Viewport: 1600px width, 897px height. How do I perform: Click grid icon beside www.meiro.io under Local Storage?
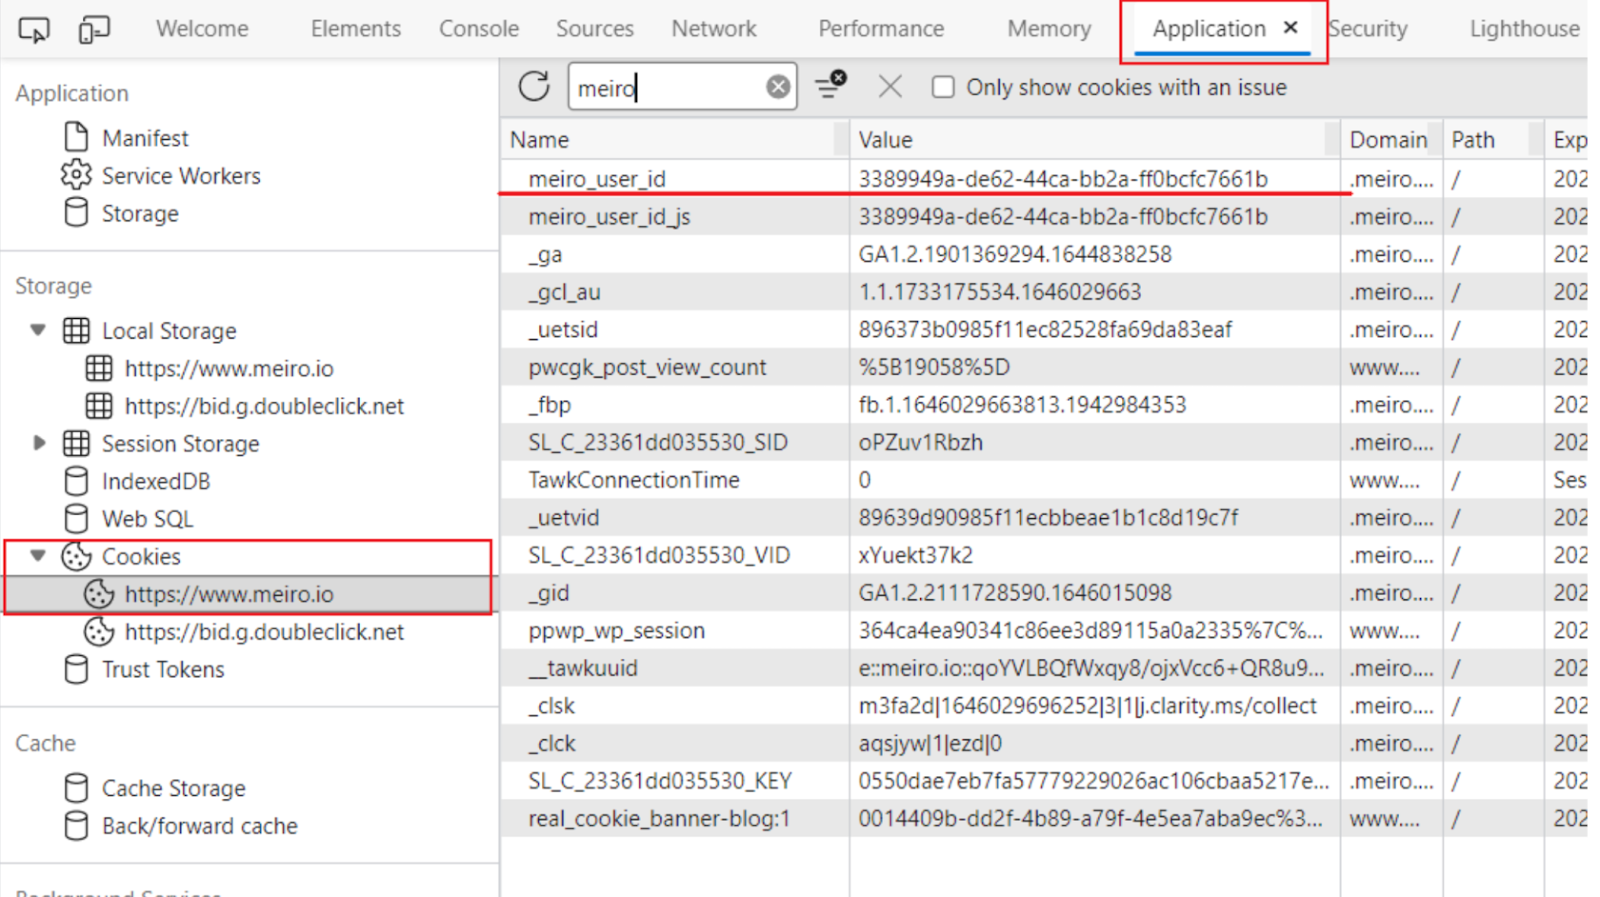tap(99, 368)
